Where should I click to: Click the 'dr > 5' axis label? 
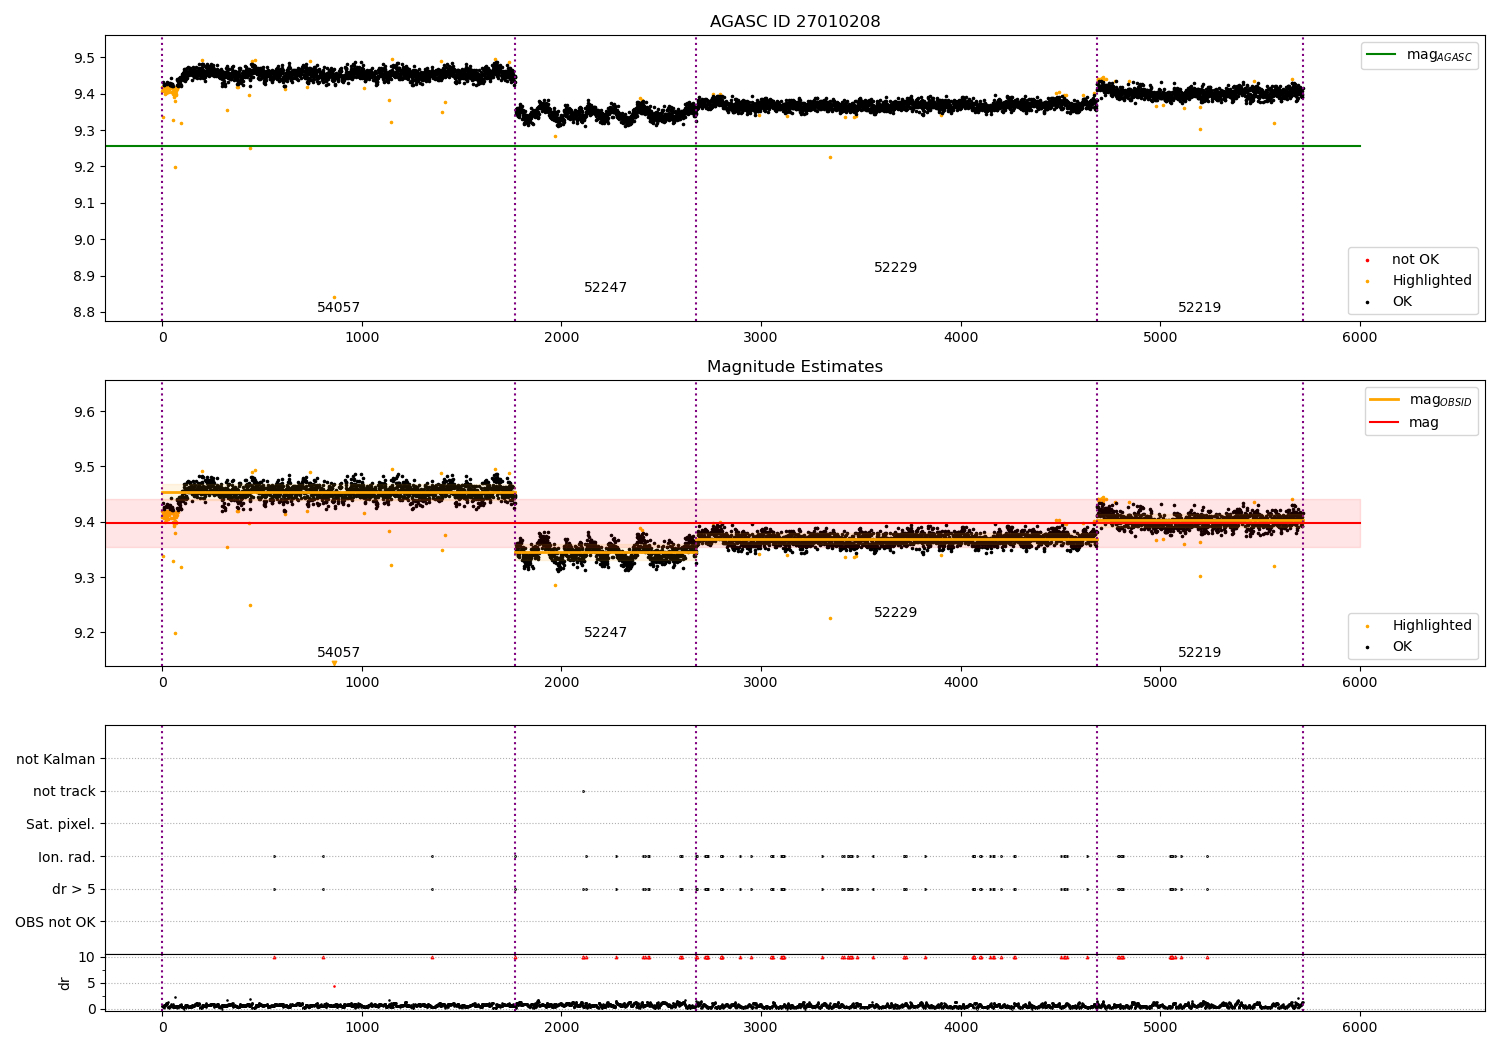click(x=74, y=889)
